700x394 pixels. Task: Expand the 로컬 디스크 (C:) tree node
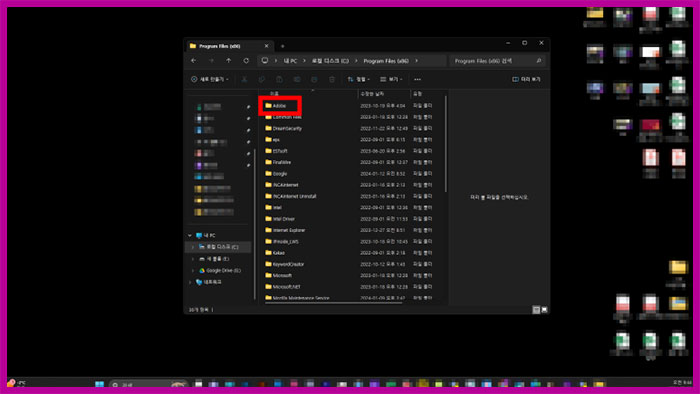193,247
